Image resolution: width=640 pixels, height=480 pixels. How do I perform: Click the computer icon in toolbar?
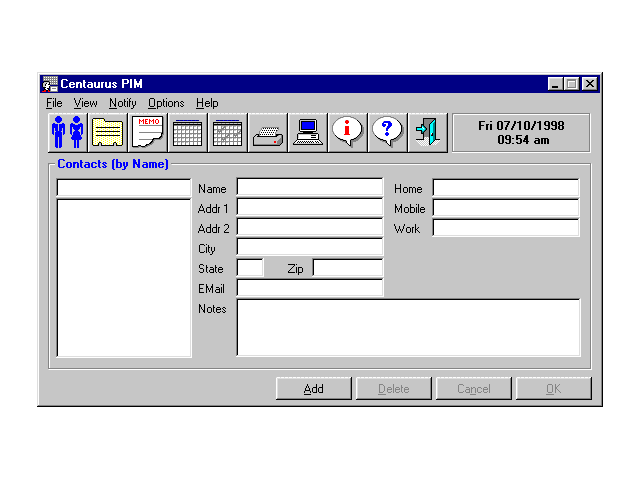click(x=307, y=132)
